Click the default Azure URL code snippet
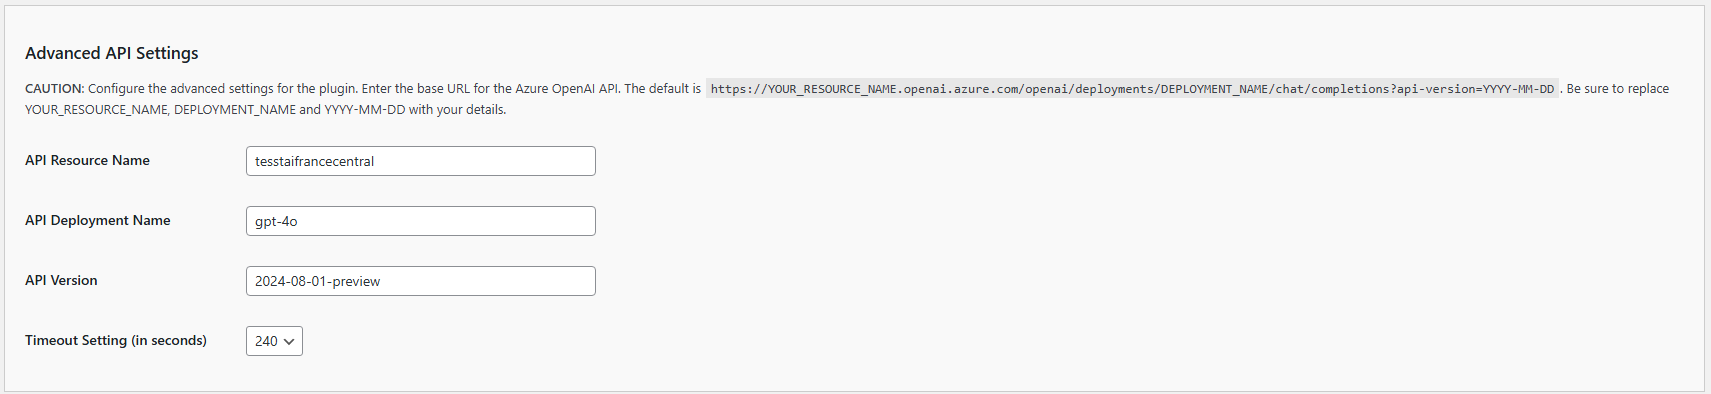 1132,89
